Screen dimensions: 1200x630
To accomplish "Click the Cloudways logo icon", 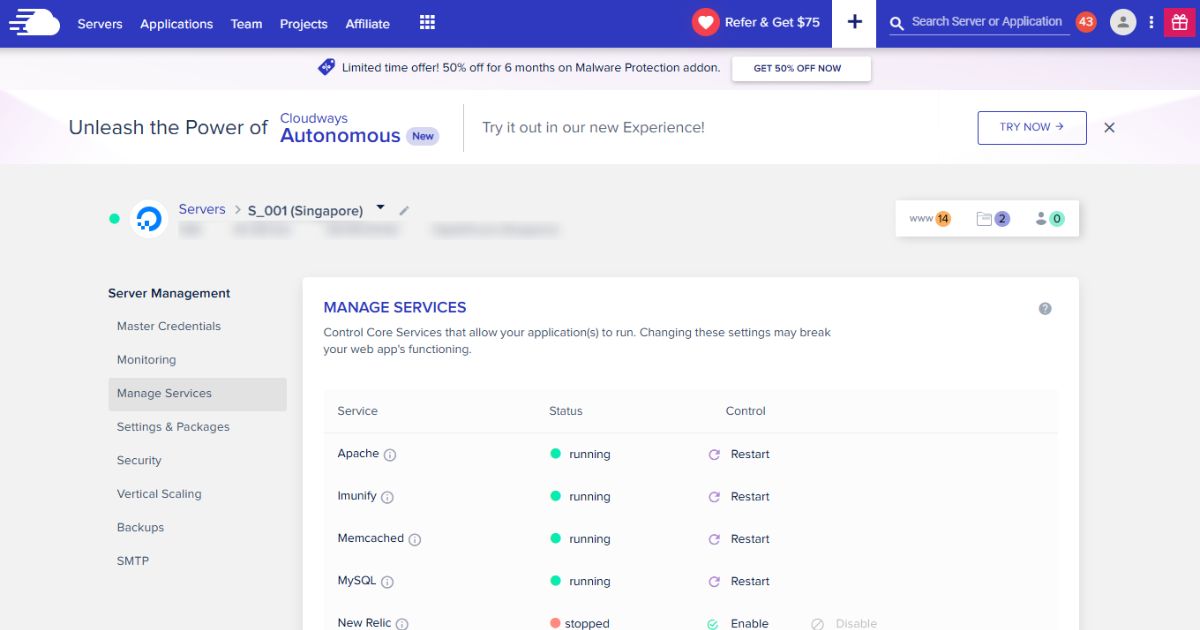I will tap(34, 23).
